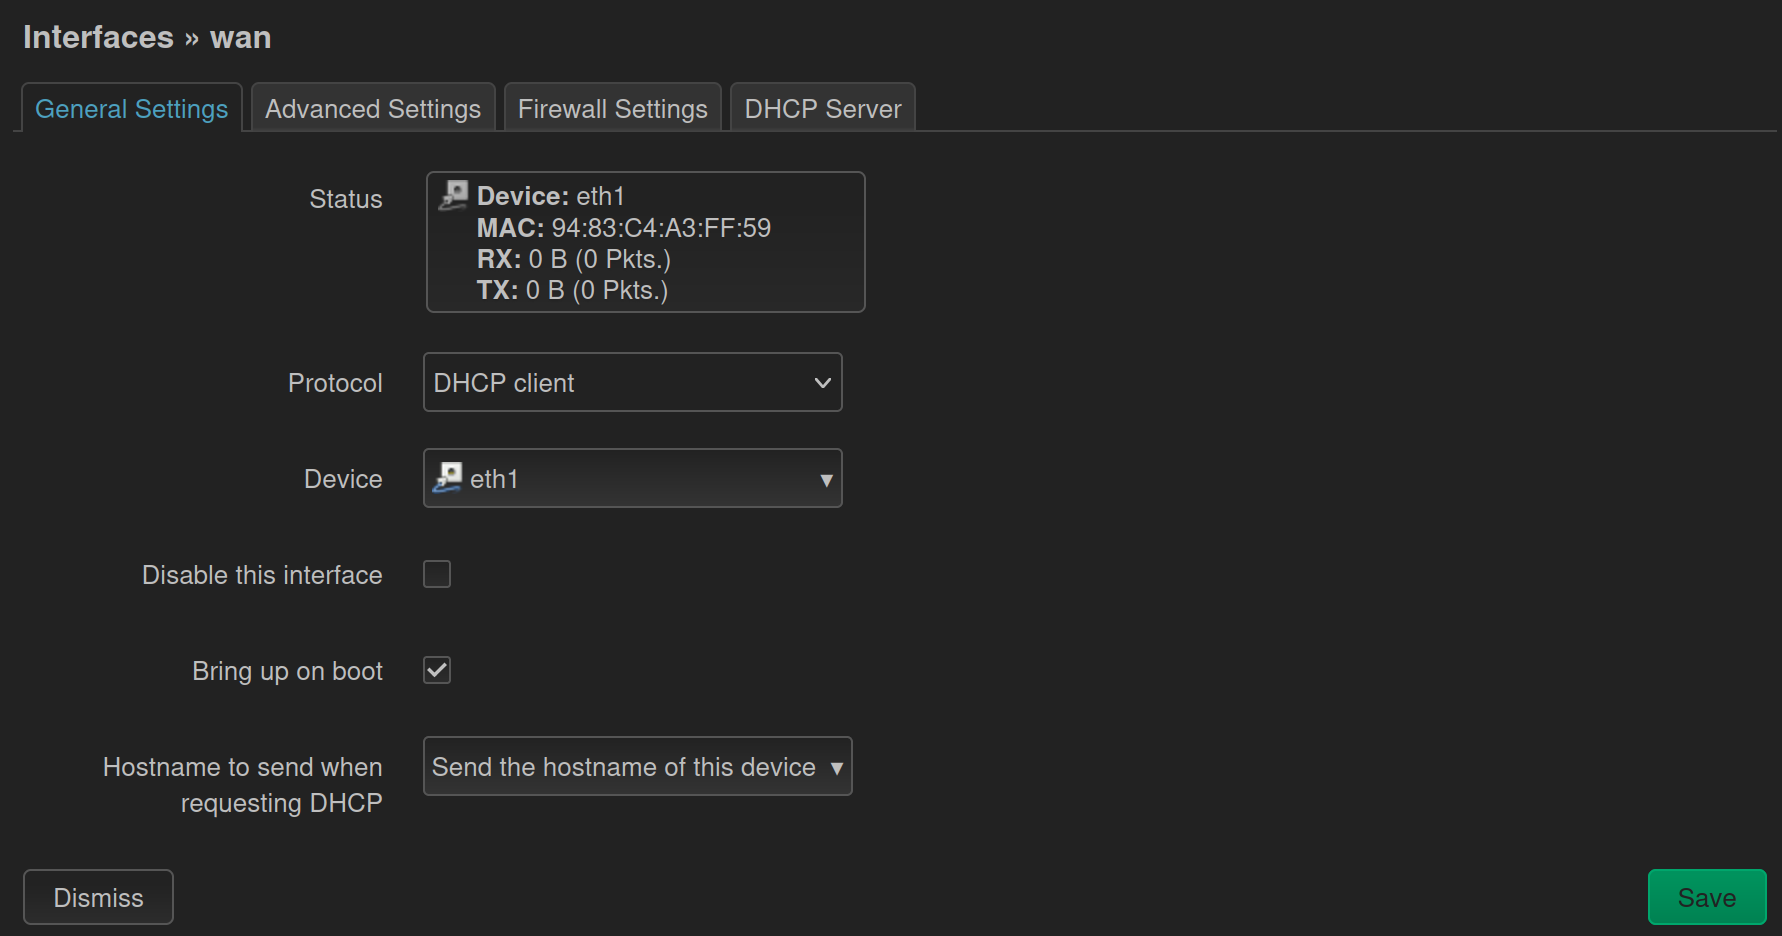Click the chevron arrow on Protocol dropdown
The image size is (1782, 936).
coord(822,383)
